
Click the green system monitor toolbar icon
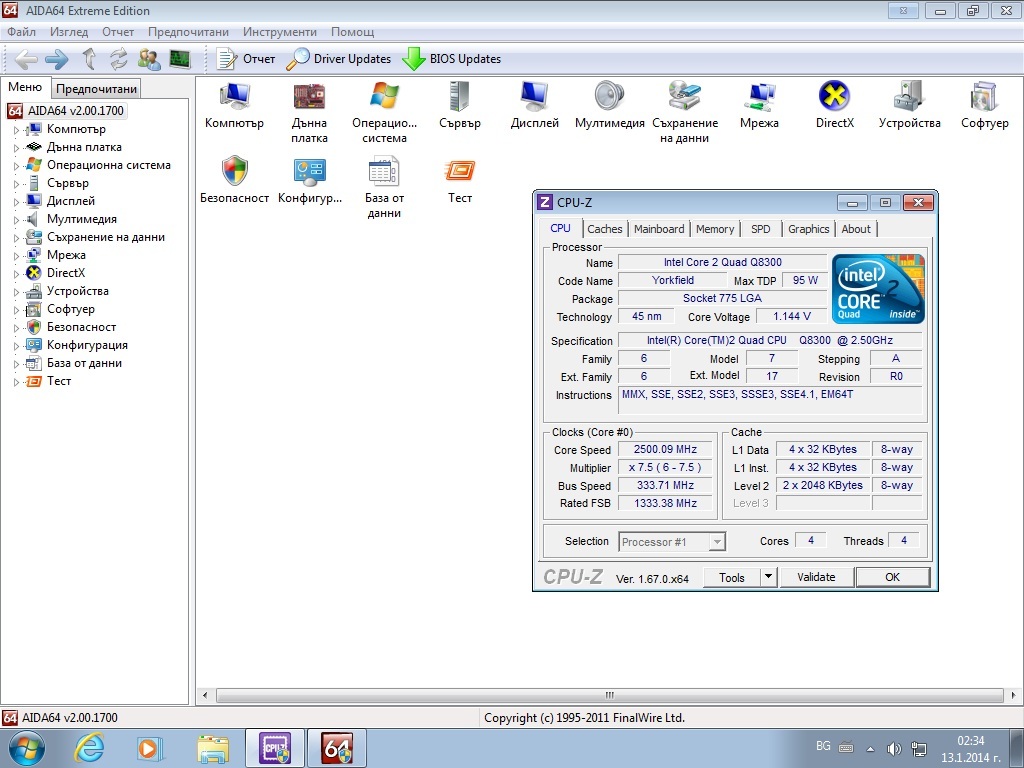click(x=180, y=59)
